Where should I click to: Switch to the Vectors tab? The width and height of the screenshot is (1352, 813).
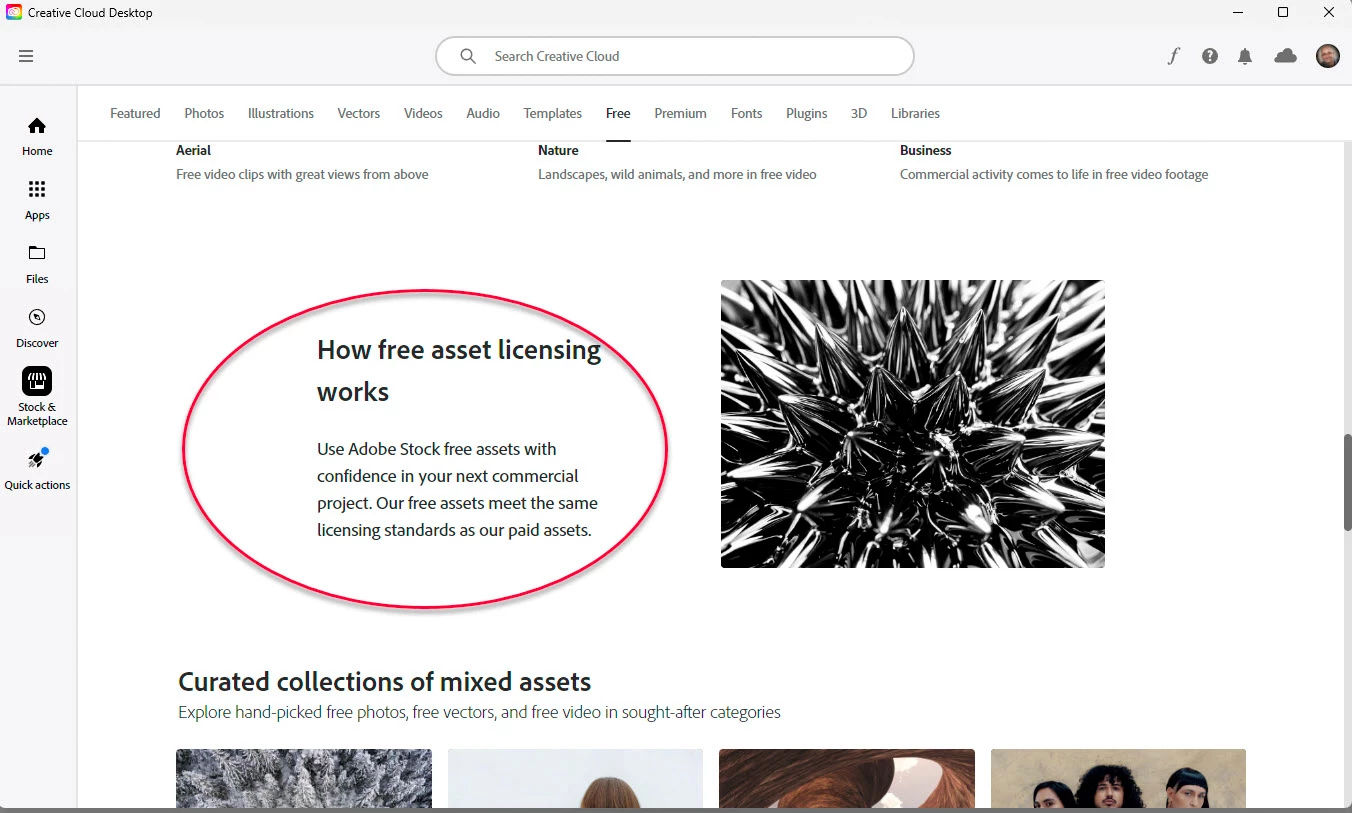coord(359,113)
